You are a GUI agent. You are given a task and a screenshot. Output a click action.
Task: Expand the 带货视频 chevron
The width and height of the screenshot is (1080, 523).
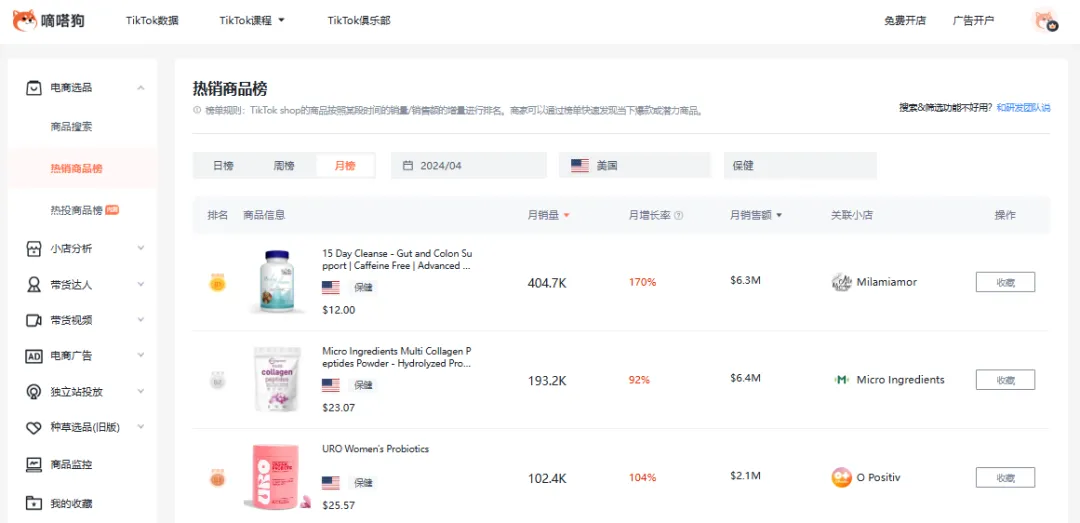141,320
